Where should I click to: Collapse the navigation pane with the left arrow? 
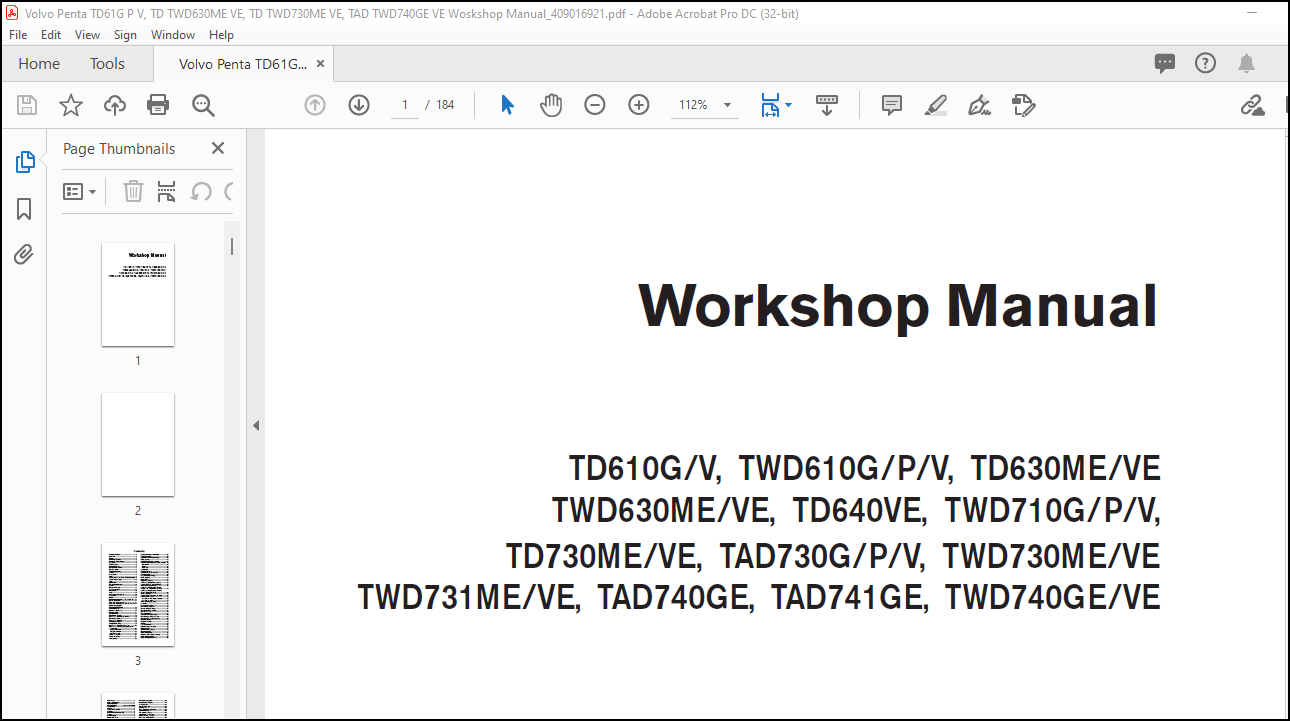click(x=255, y=426)
